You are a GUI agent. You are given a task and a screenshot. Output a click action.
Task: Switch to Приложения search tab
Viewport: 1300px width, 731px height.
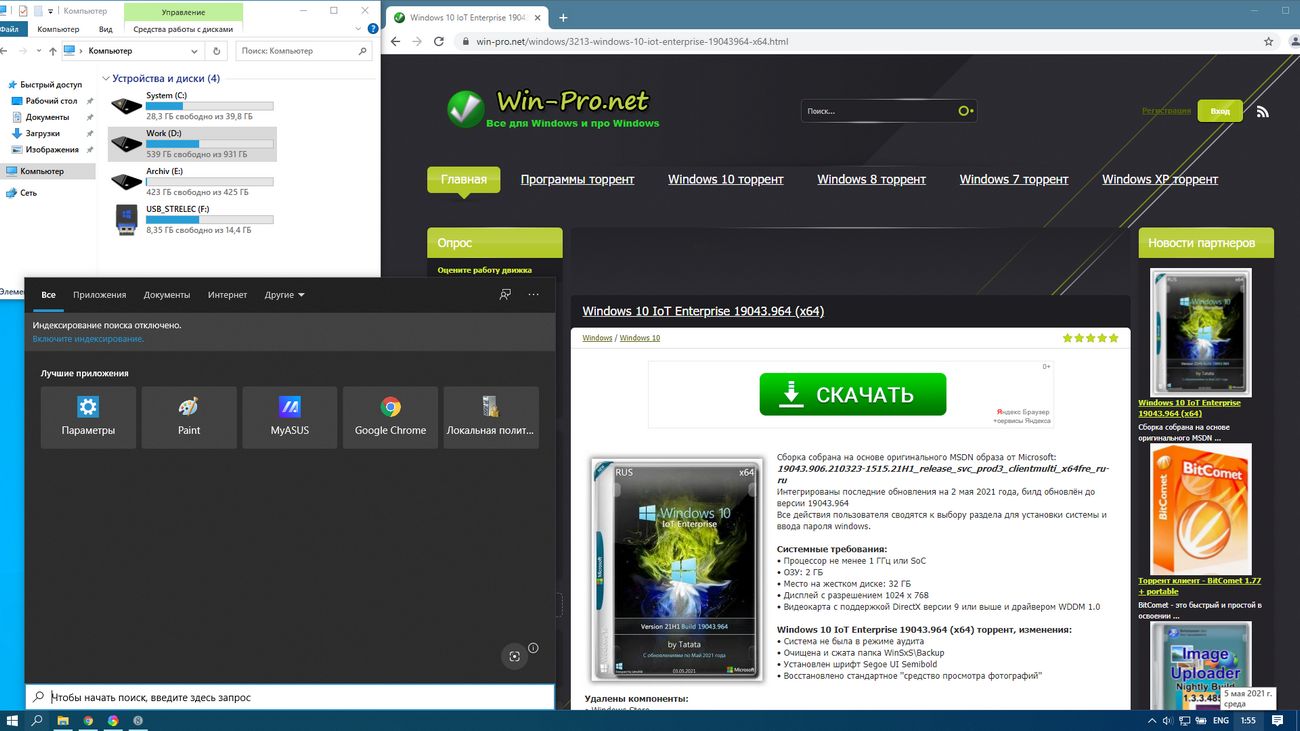100,295
